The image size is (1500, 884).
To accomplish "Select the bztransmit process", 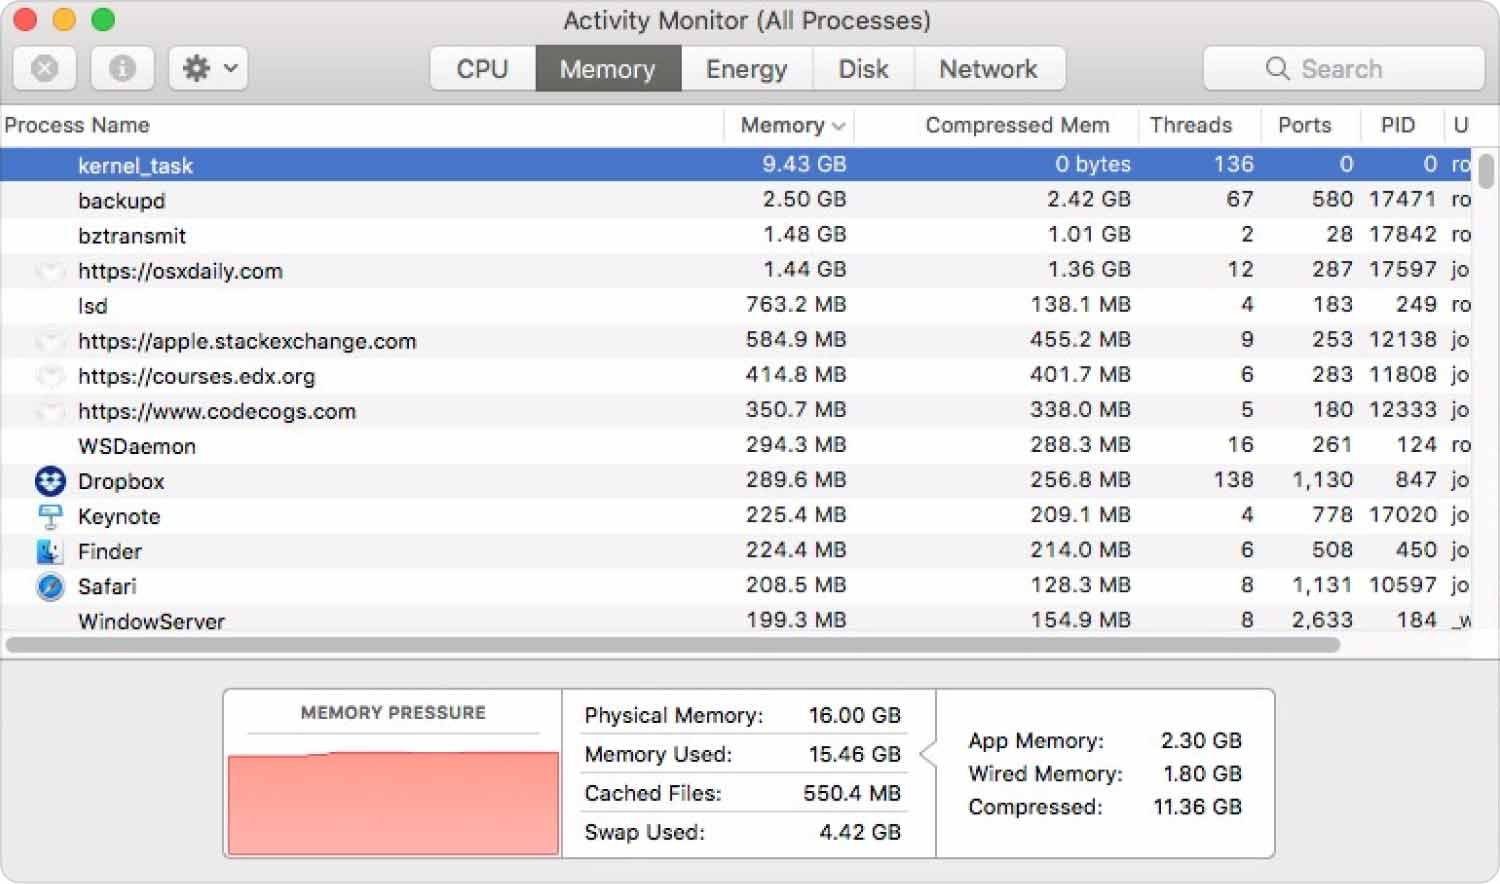I will tap(132, 235).
